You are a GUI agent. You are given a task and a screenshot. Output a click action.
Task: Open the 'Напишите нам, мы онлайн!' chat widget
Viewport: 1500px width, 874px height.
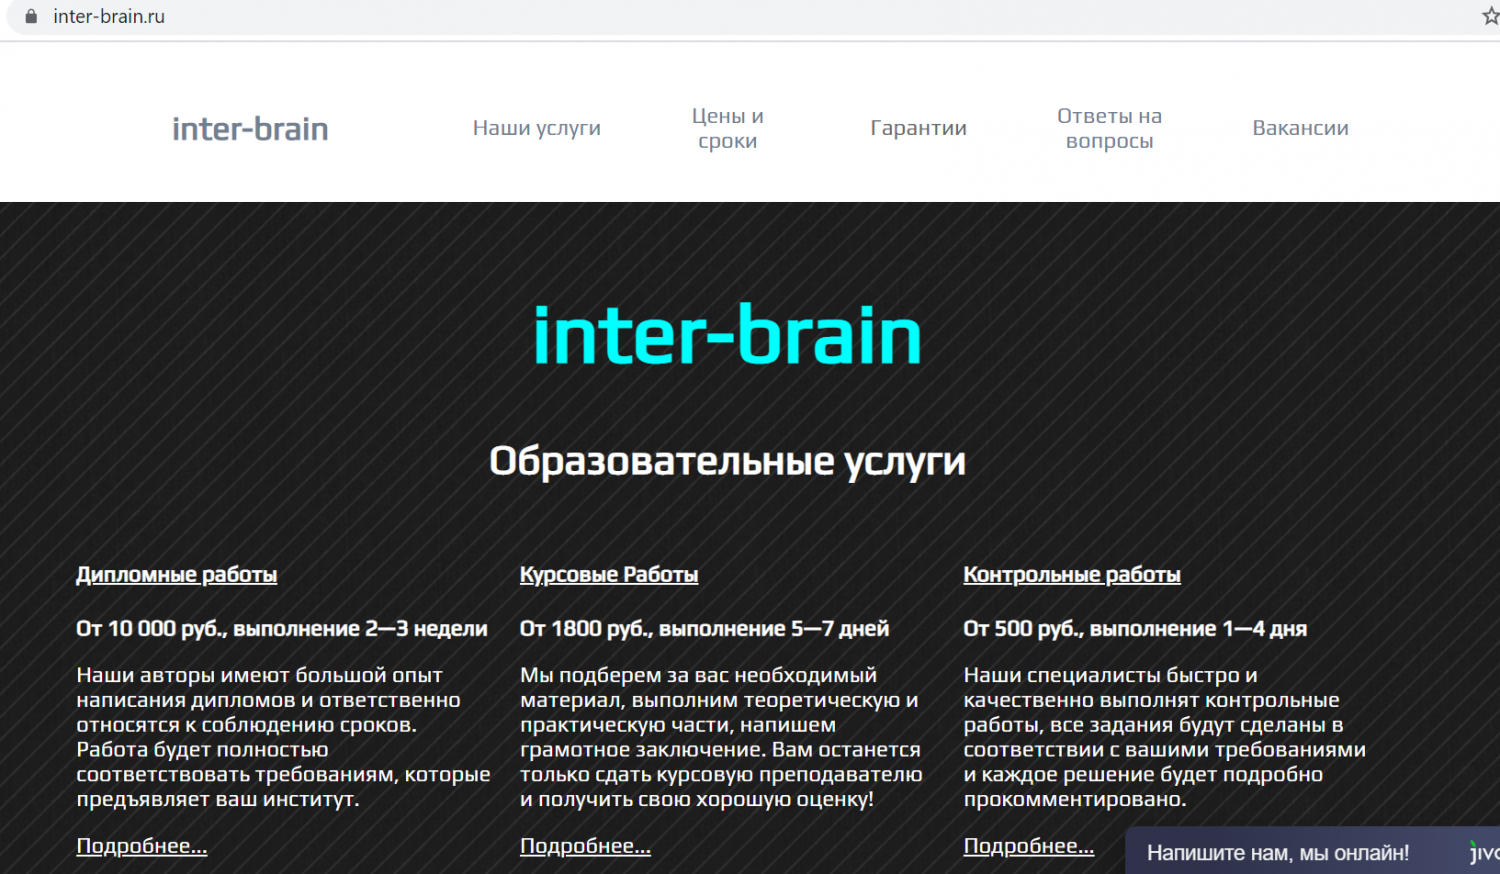pos(1312,851)
